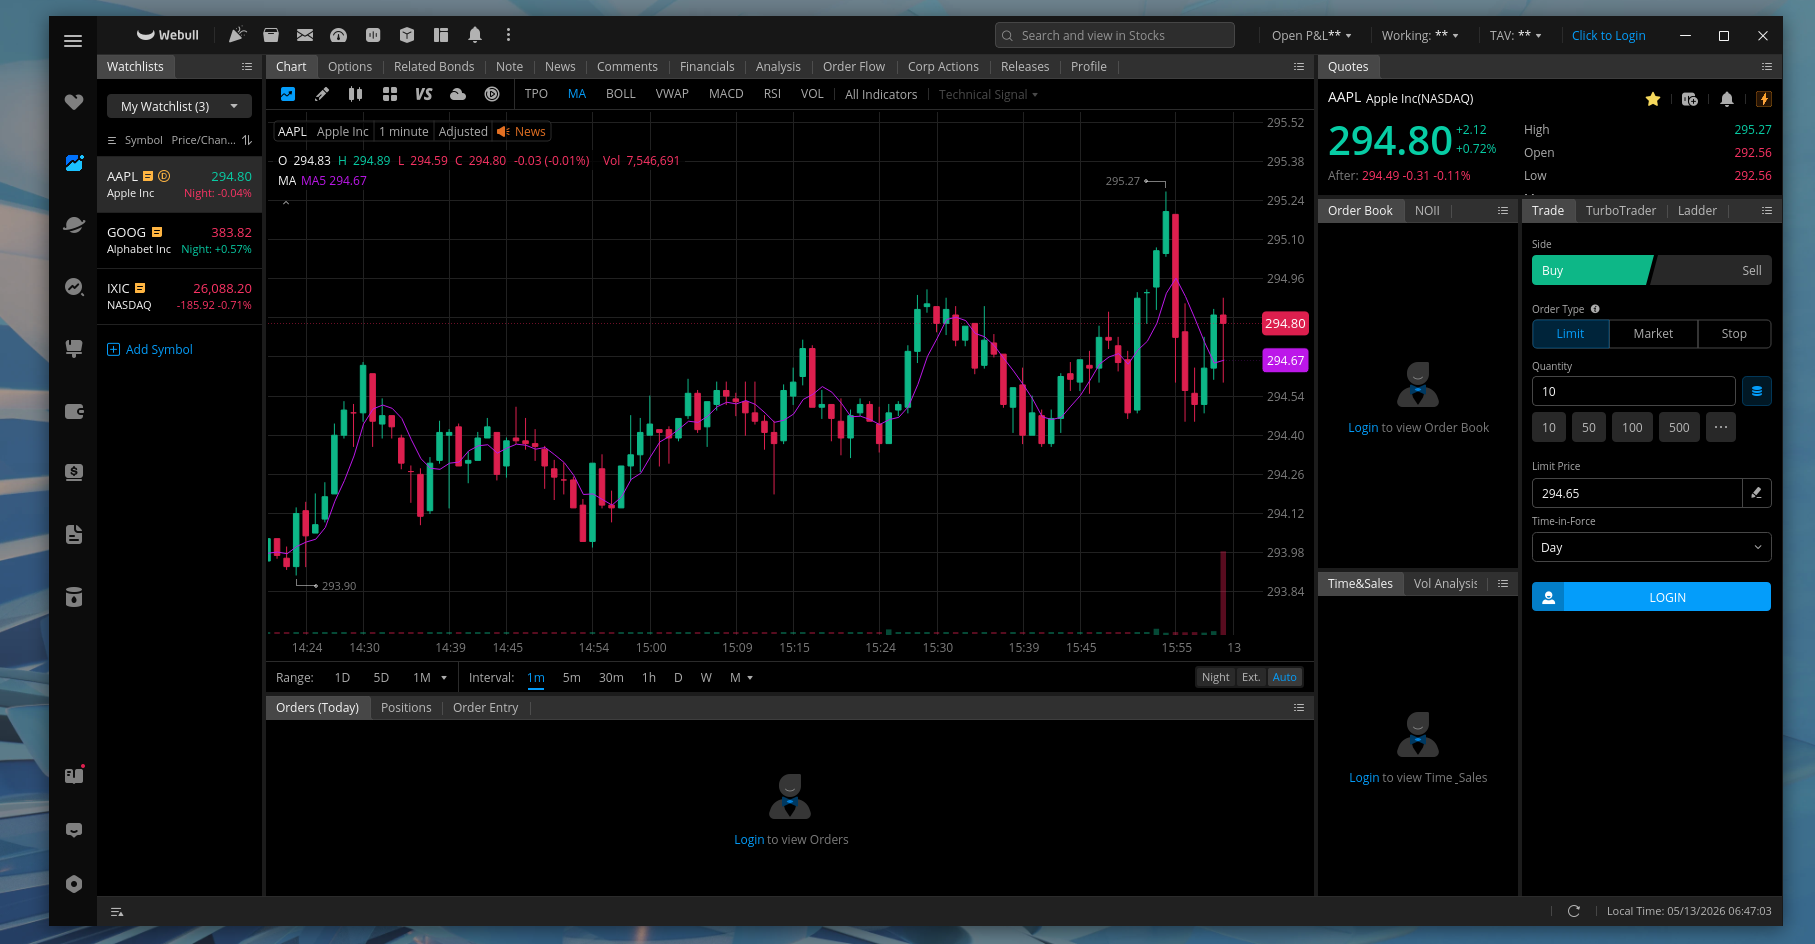
Task: Open the wallet icon in left sidebar
Action: click(74, 411)
